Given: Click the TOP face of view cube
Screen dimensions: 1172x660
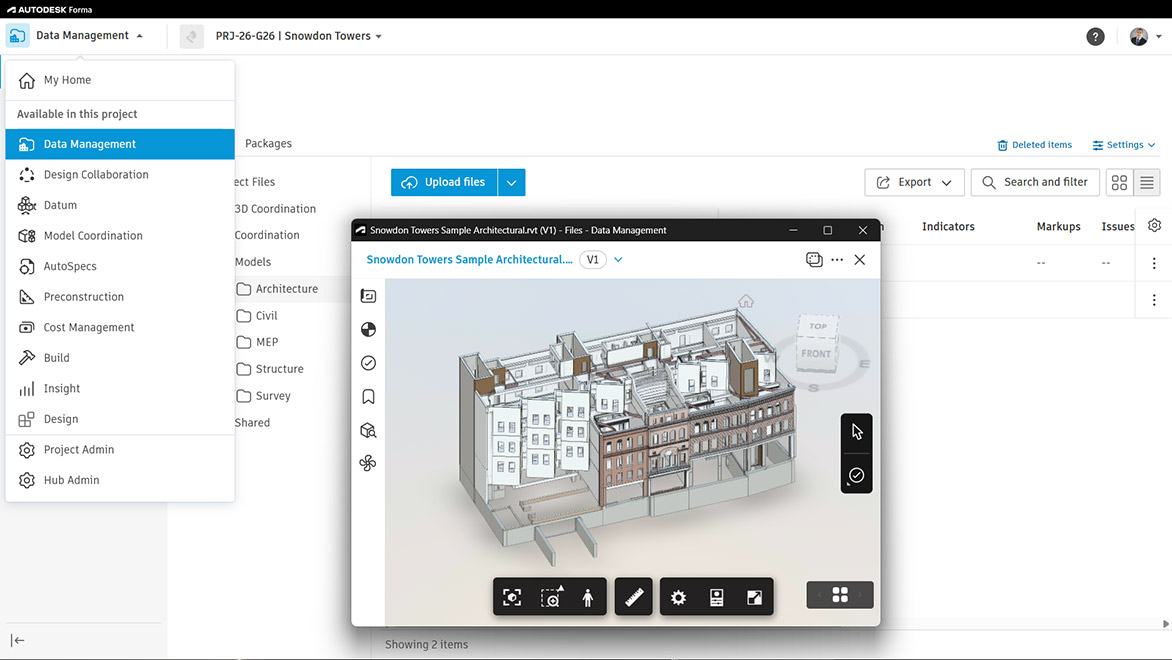Looking at the screenshot, I should pyautogui.click(x=818, y=327).
